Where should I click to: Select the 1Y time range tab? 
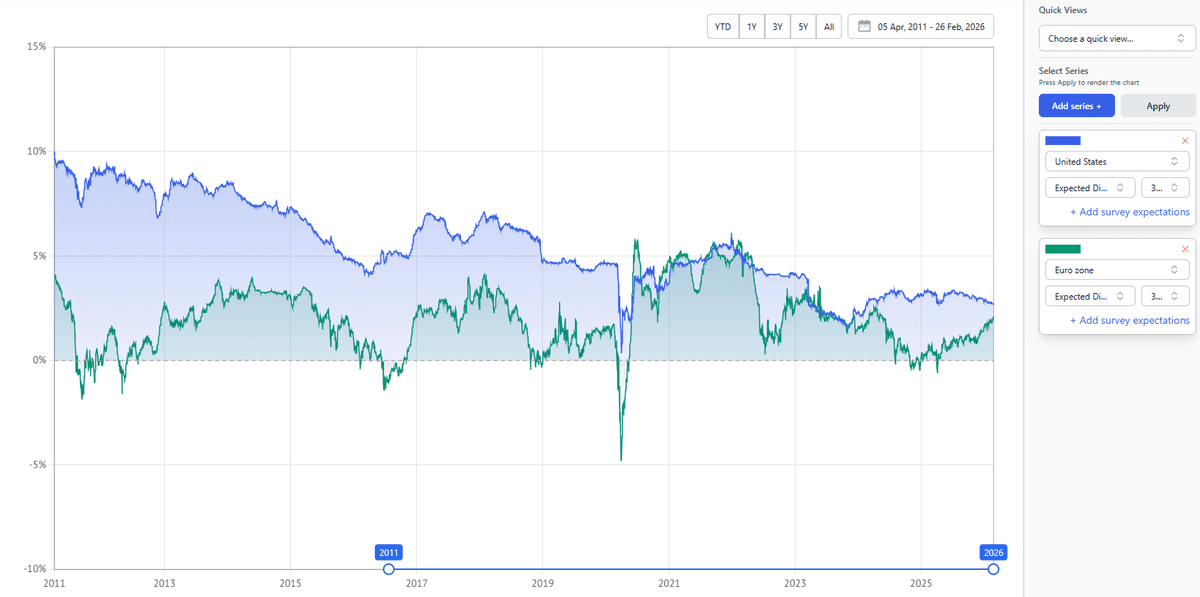(751, 26)
